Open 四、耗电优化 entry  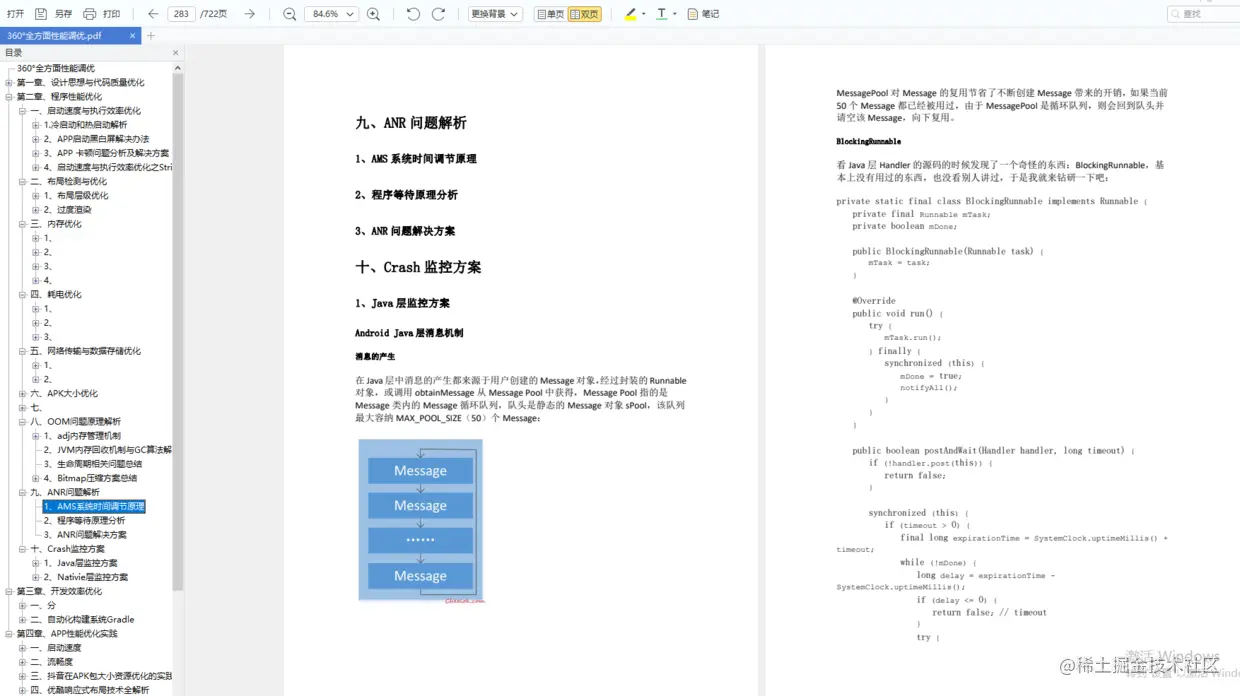pyautogui.click(x=56, y=294)
